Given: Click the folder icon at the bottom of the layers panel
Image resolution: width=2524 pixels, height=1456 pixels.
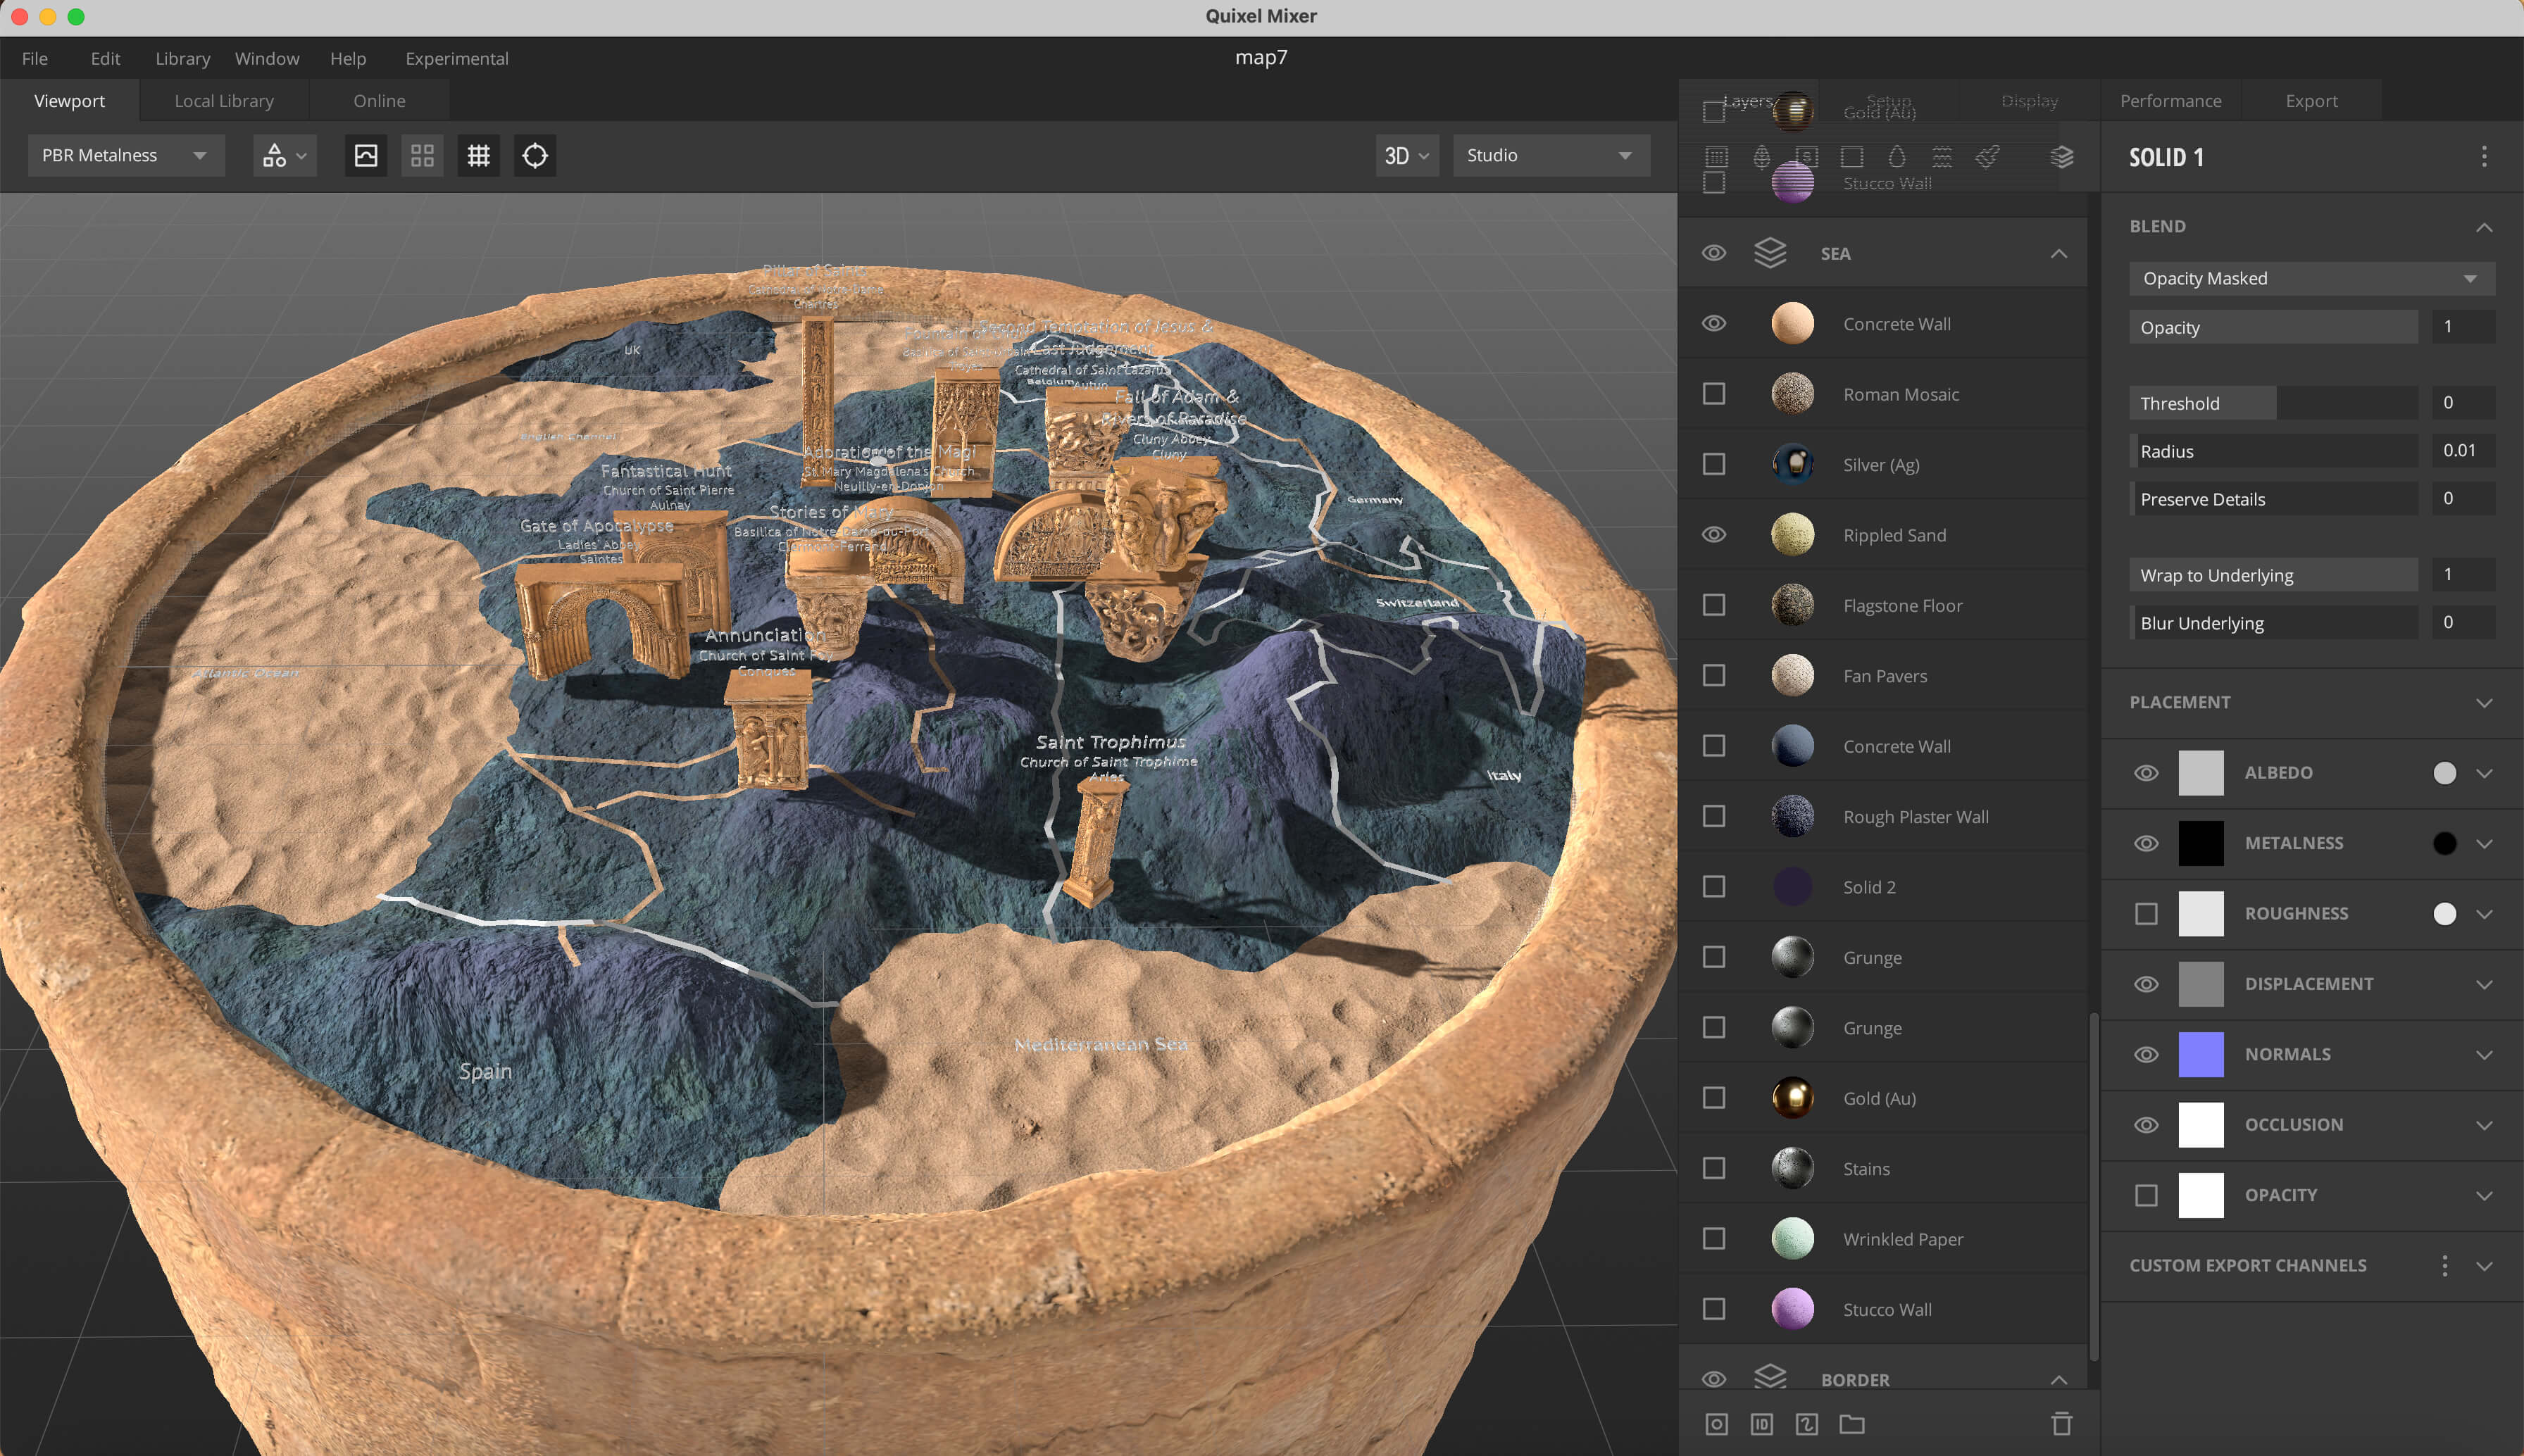Looking at the screenshot, I should pyautogui.click(x=1852, y=1424).
